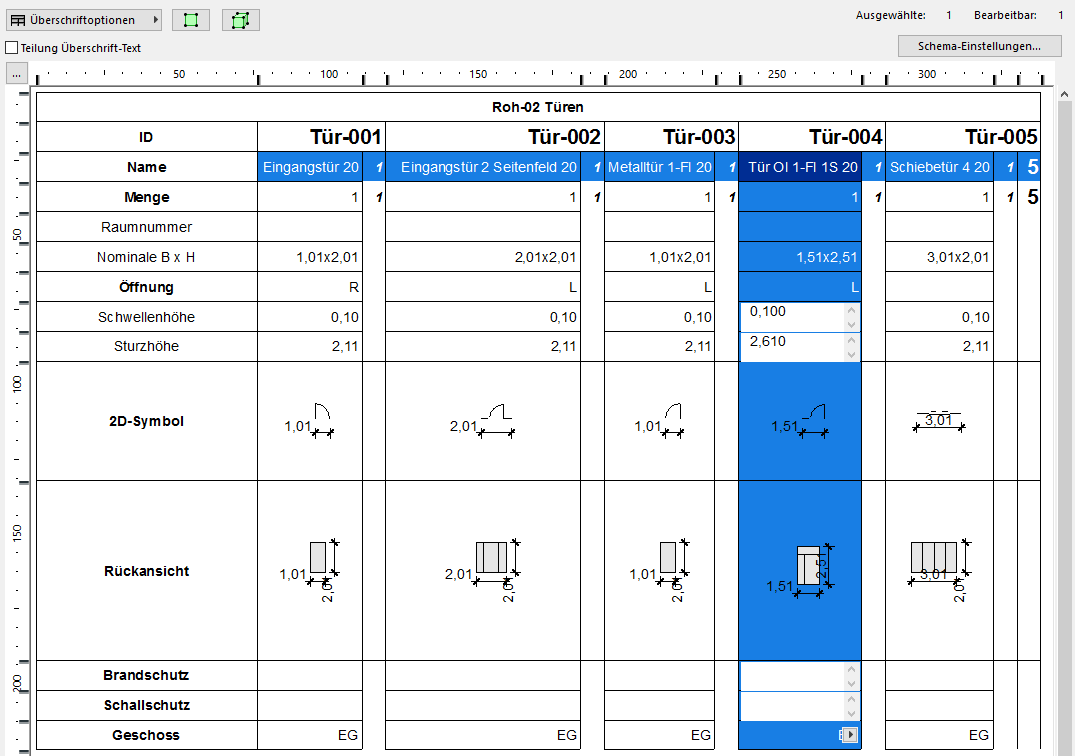Click the Schiebetür 4 20 cell

(939, 167)
